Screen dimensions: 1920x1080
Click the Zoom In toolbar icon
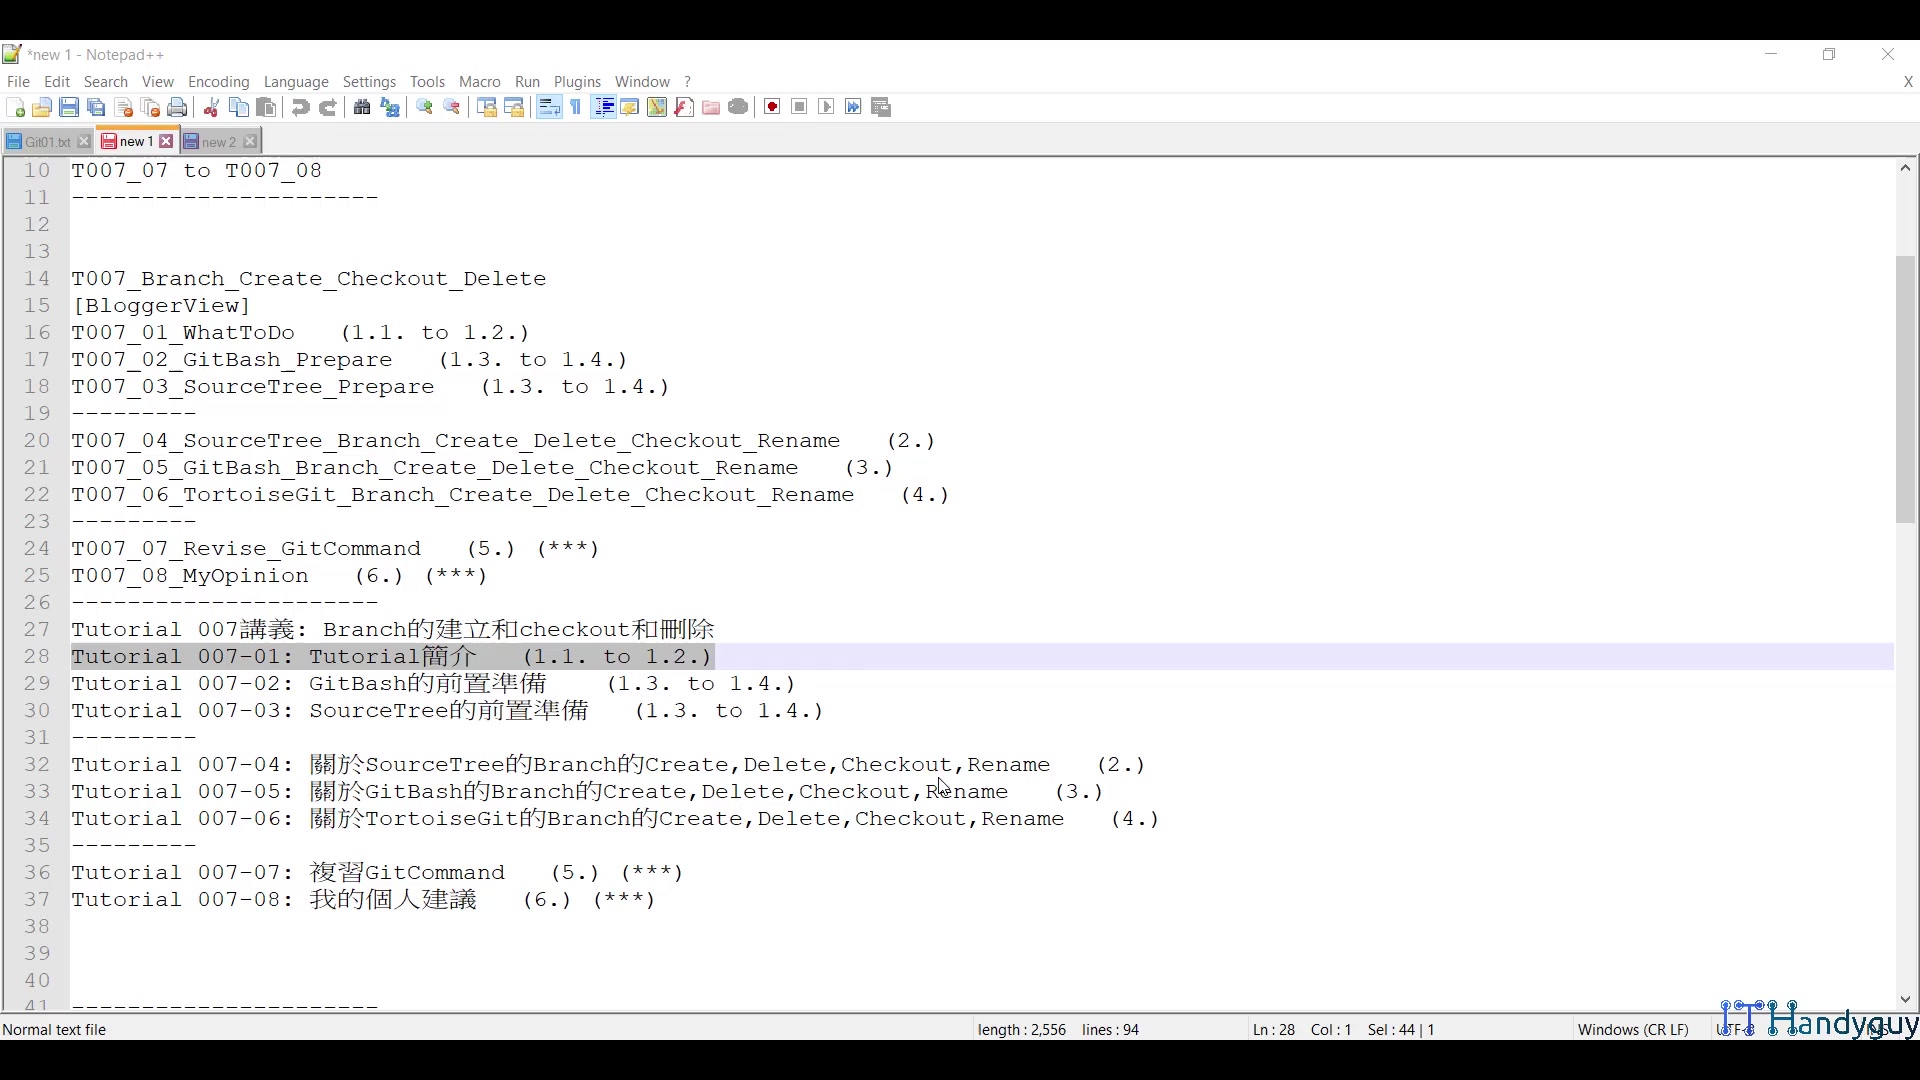coord(425,108)
